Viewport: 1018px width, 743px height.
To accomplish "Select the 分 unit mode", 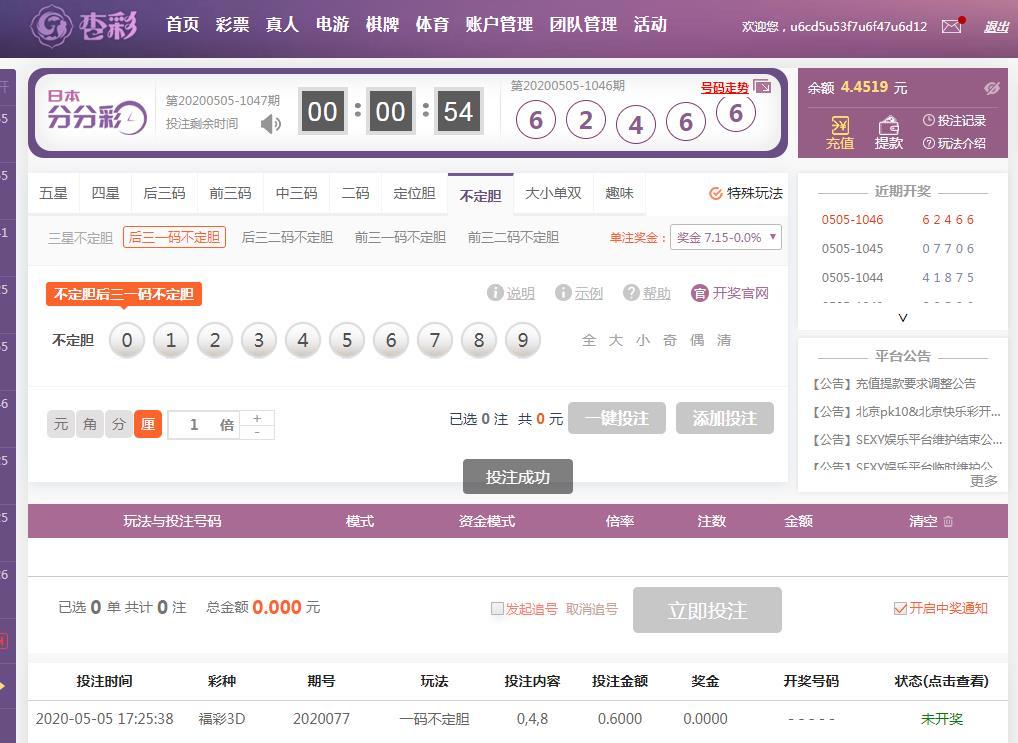I will [x=119, y=424].
